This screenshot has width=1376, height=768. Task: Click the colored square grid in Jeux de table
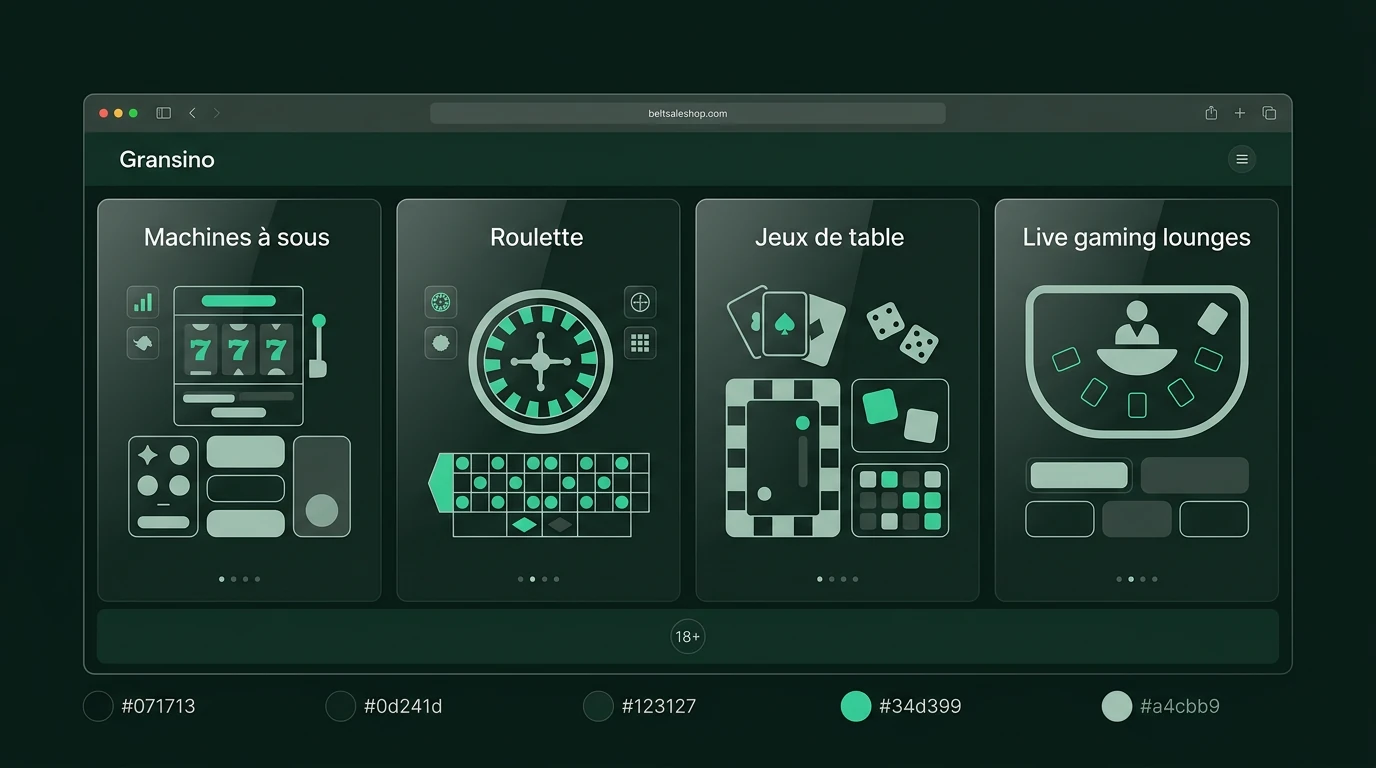(900, 500)
